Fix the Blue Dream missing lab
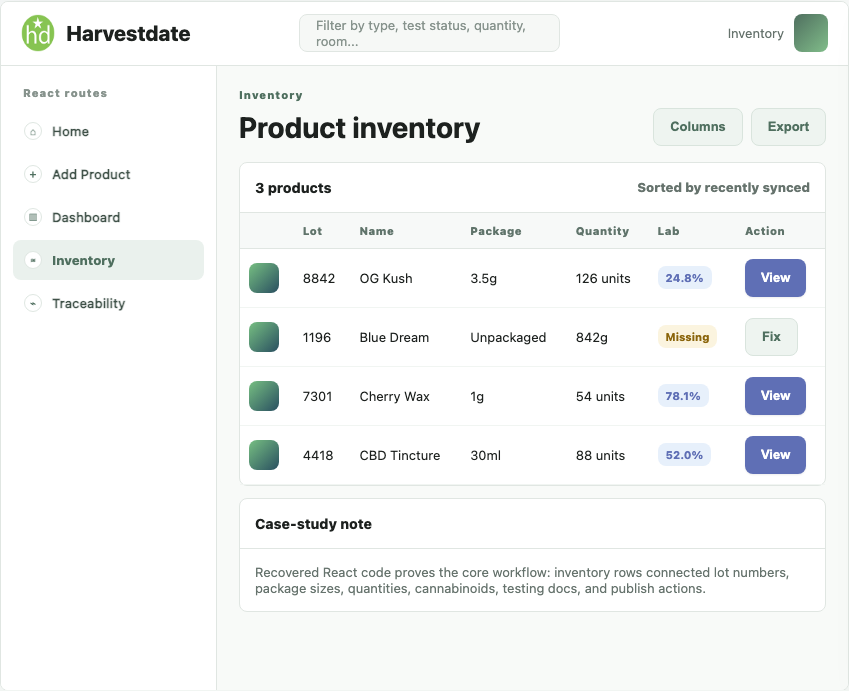The height and width of the screenshot is (691, 849). (771, 337)
